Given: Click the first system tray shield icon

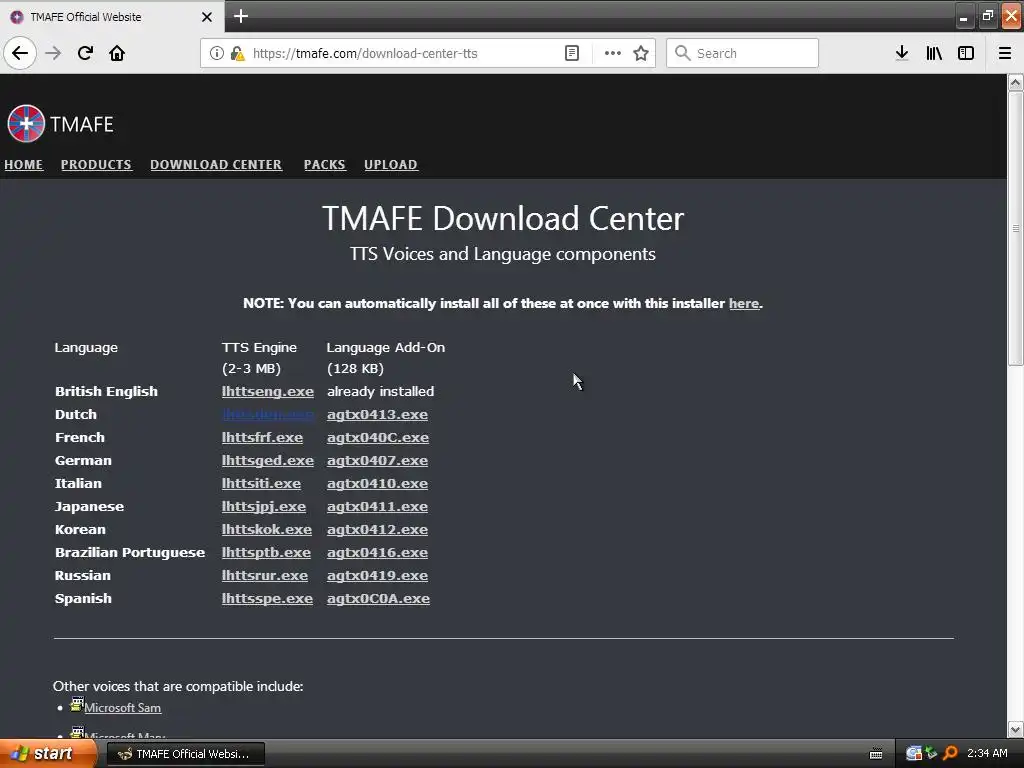Looking at the screenshot, I should (914, 753).
